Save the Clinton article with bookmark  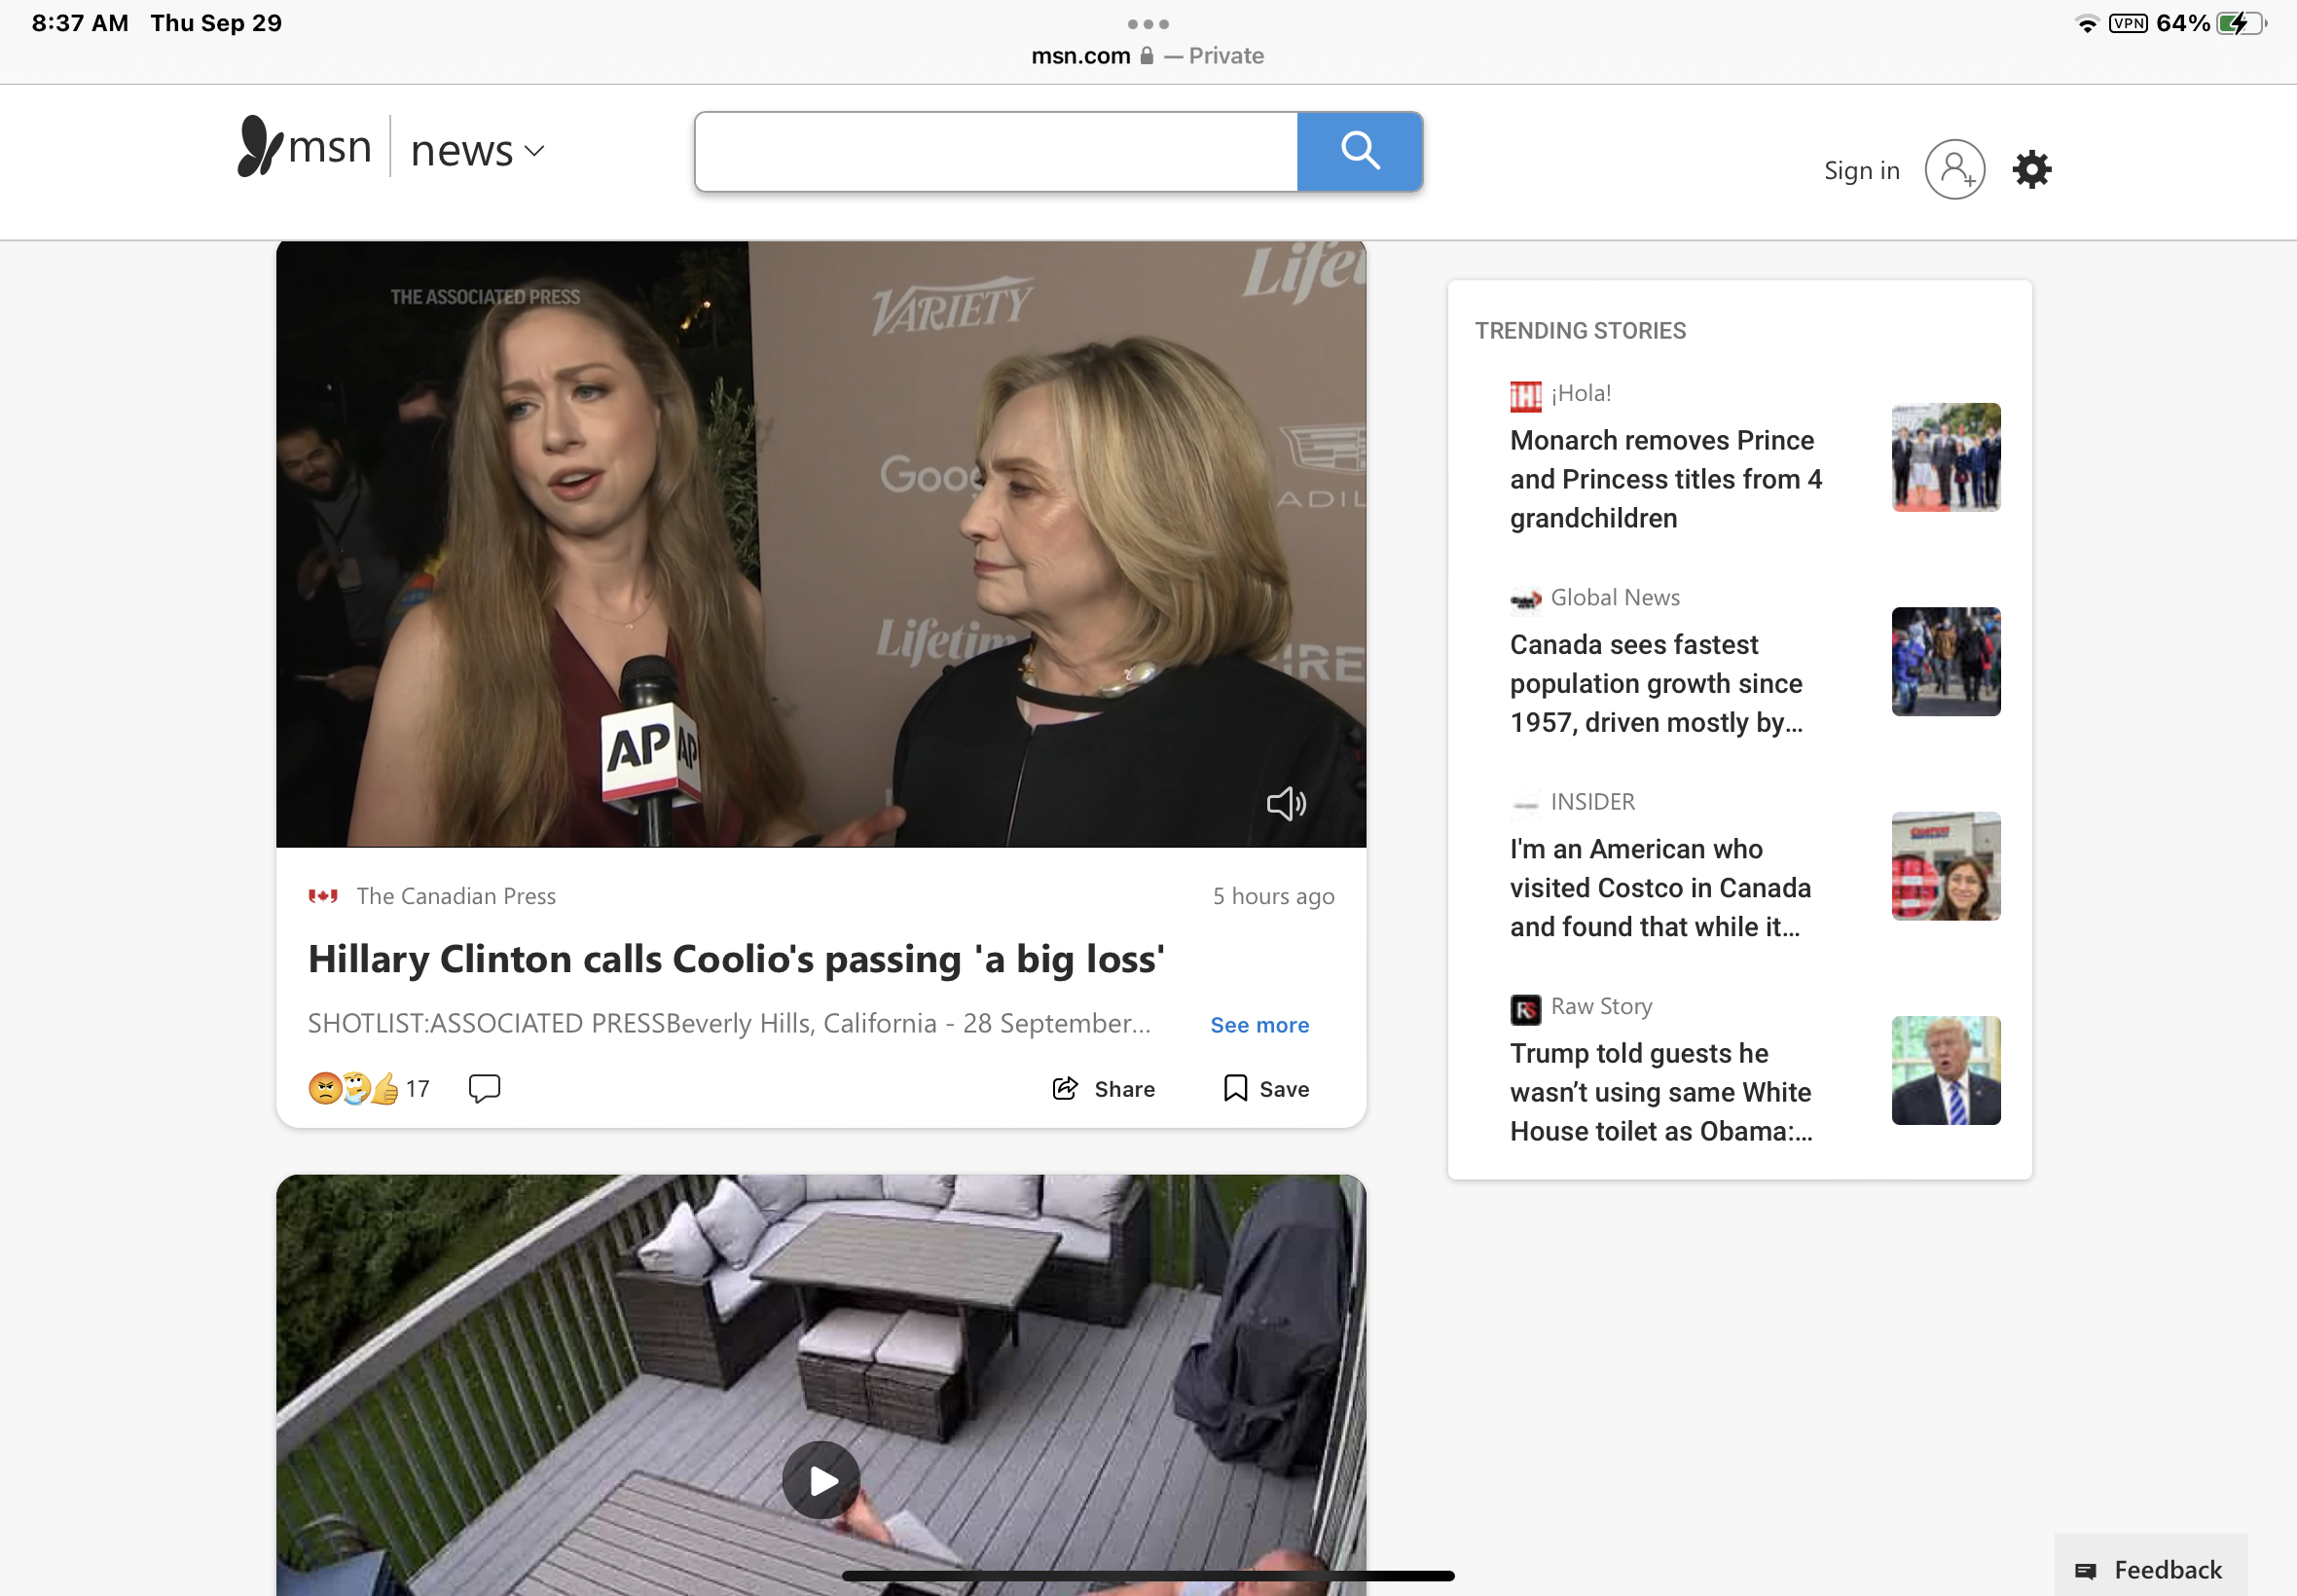click(x=1266, y=1089)
